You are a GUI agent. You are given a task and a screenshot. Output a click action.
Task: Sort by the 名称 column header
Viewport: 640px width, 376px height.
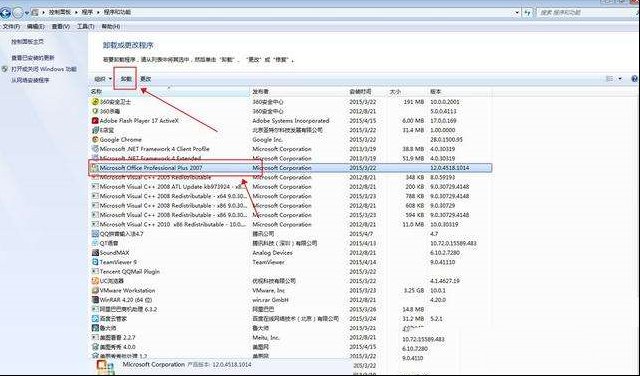click(x=169, y=92)
